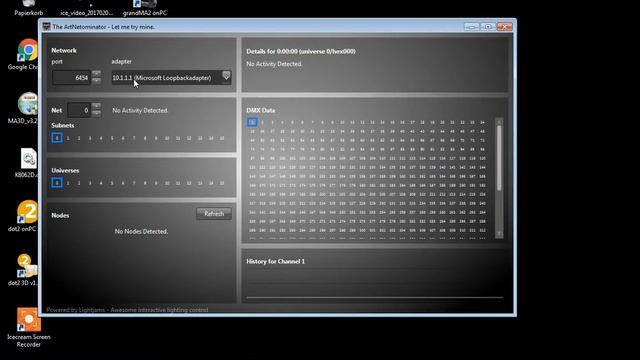Screen dimensions: 640x360
Task: Open the network adapter dropdown
Action: coord(226,76)
